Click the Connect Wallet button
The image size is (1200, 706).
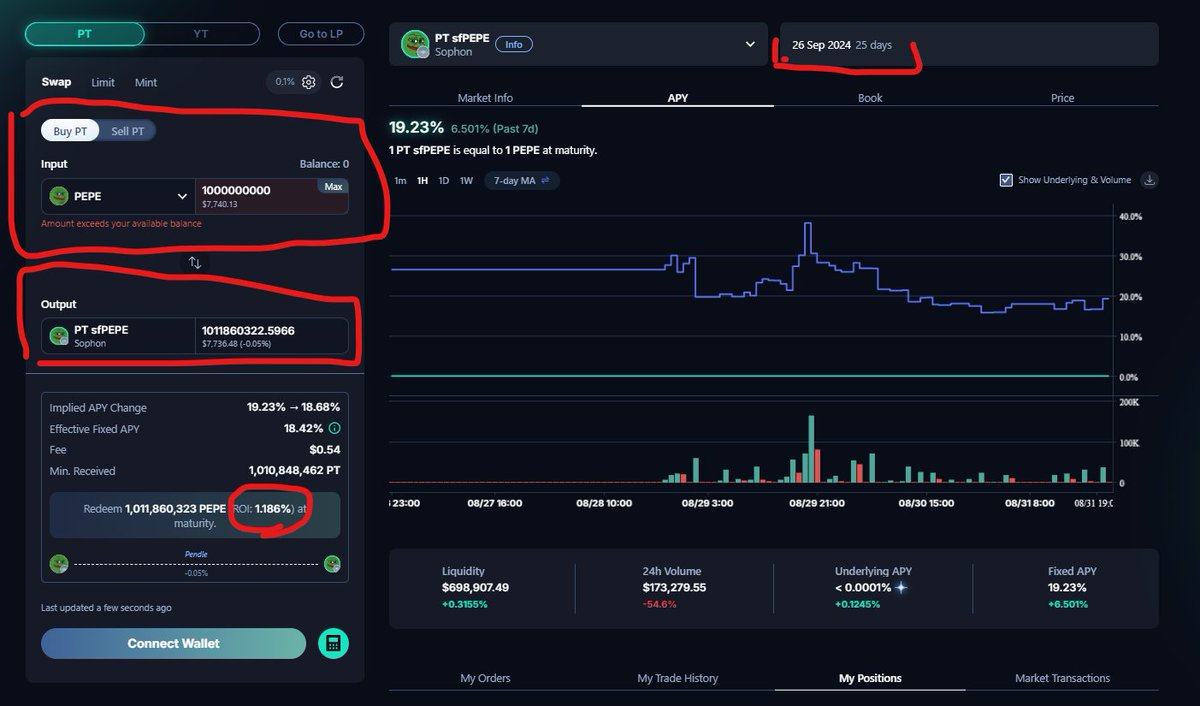173,643
